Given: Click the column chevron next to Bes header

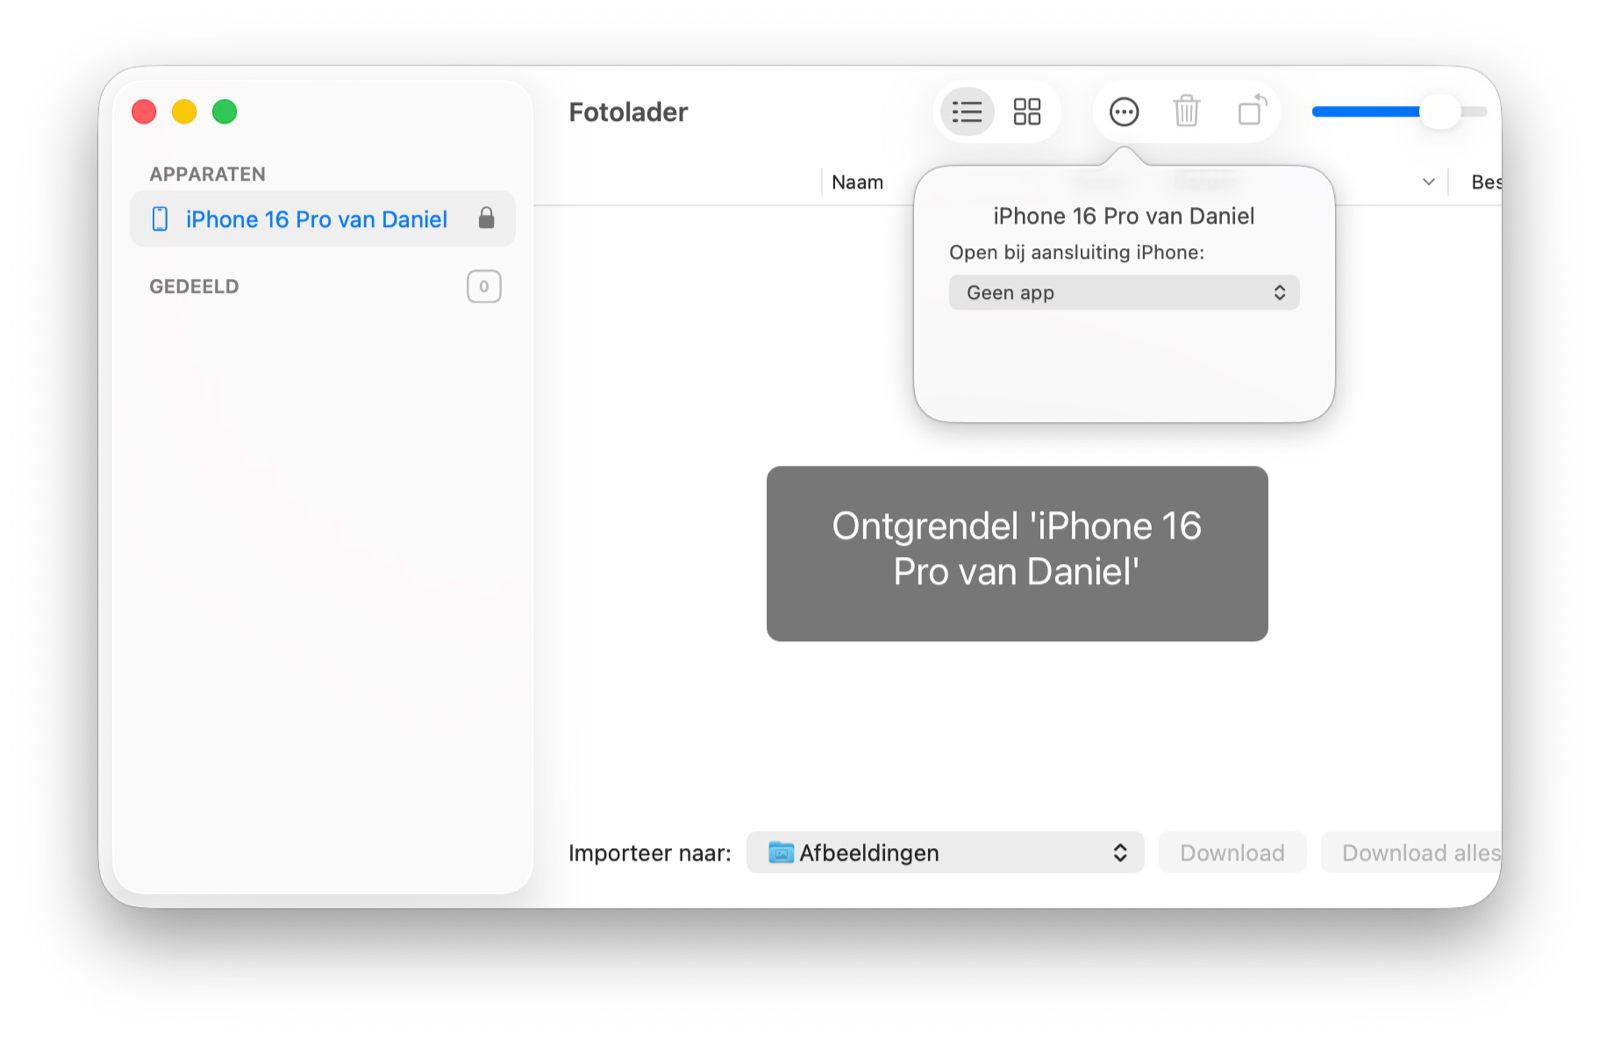Looking at the screenshot, I should pos(1428,182).
